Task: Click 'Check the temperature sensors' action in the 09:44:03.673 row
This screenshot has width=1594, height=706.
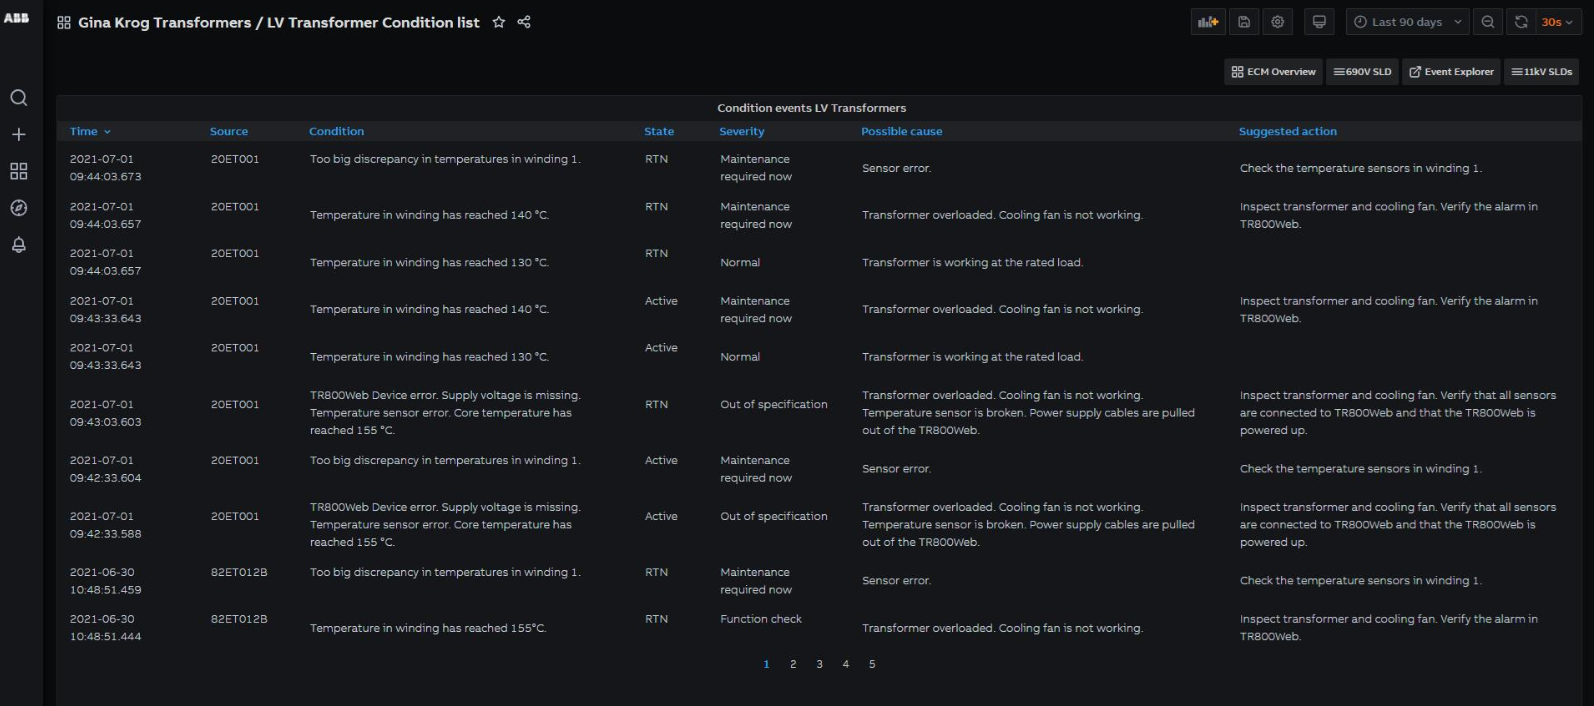Action: (x=1361, y=168)
